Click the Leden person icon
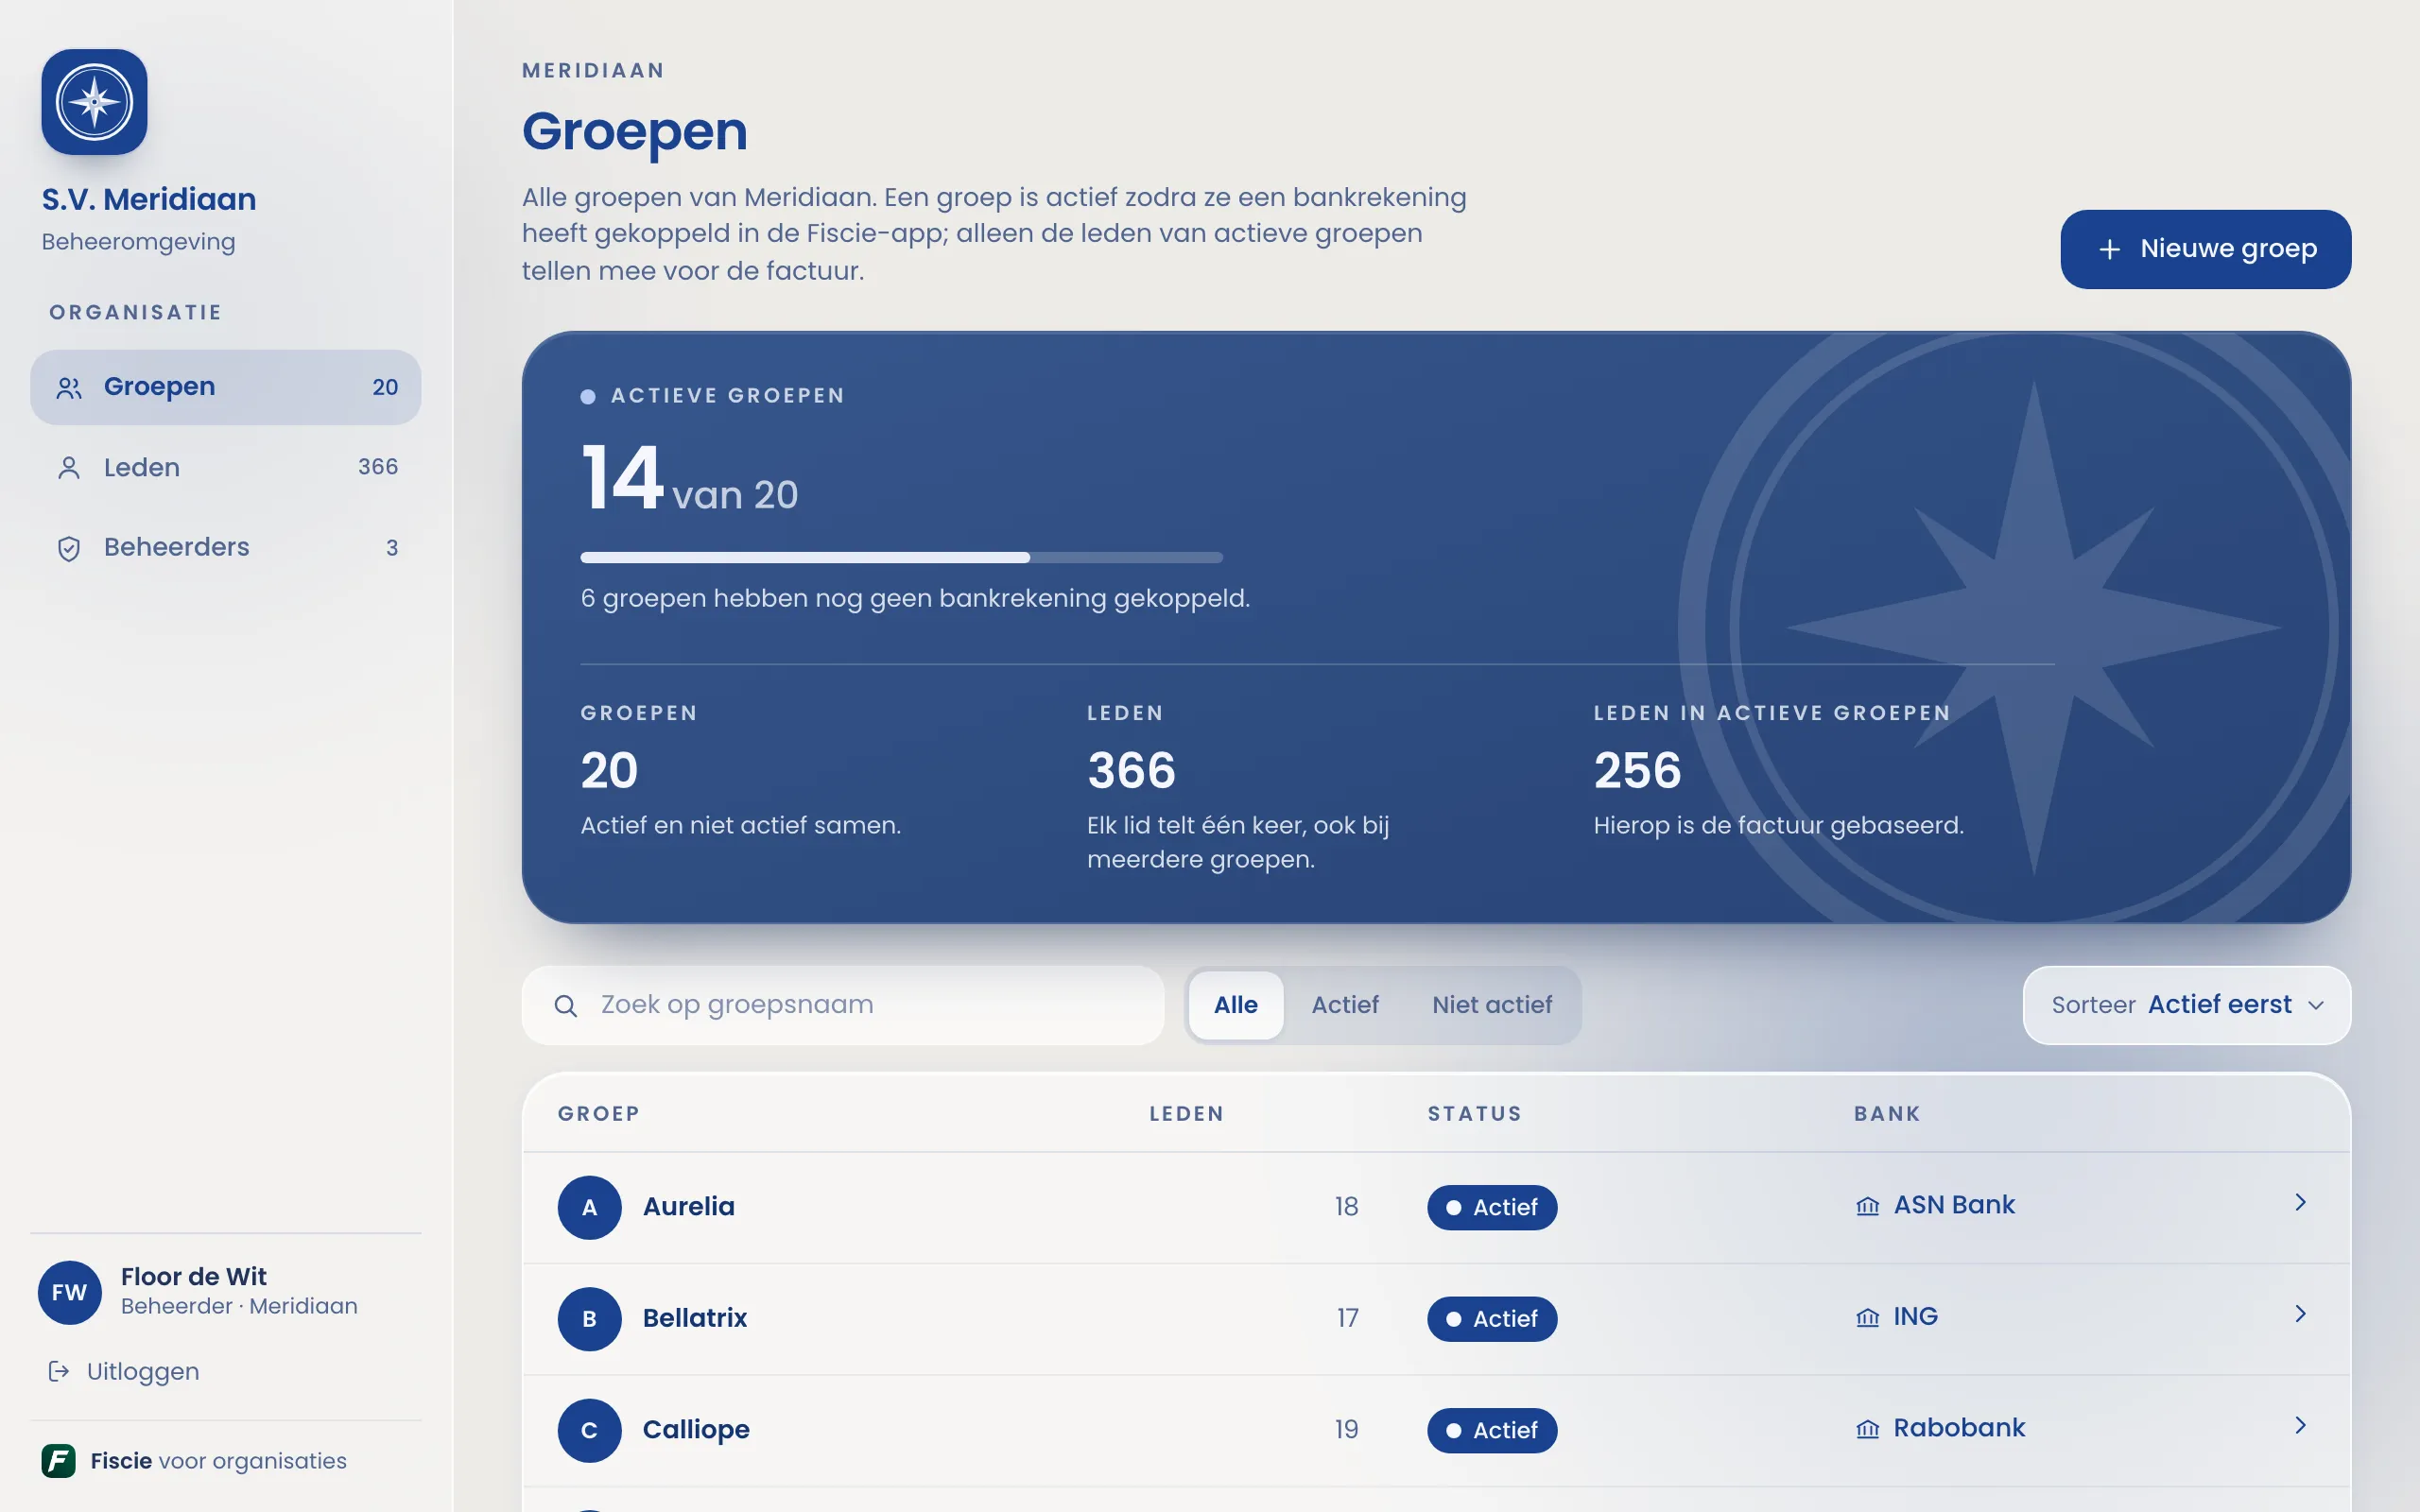 pyautogui.click(x=69, y=468)
